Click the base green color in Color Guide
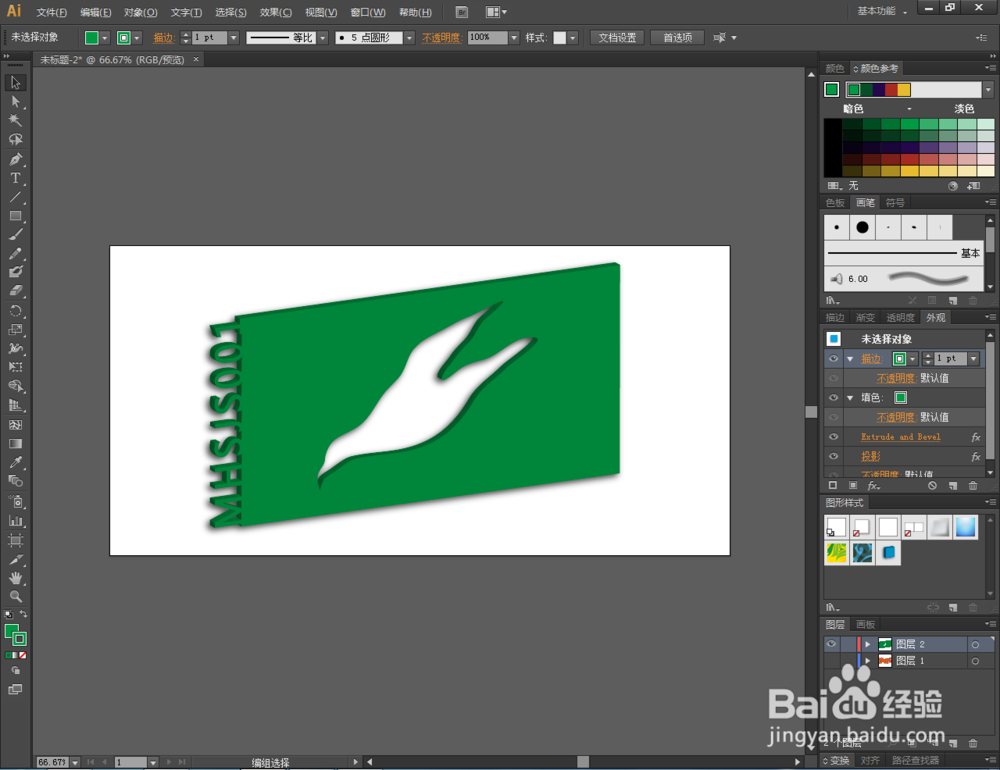 [x=832, y=90]
